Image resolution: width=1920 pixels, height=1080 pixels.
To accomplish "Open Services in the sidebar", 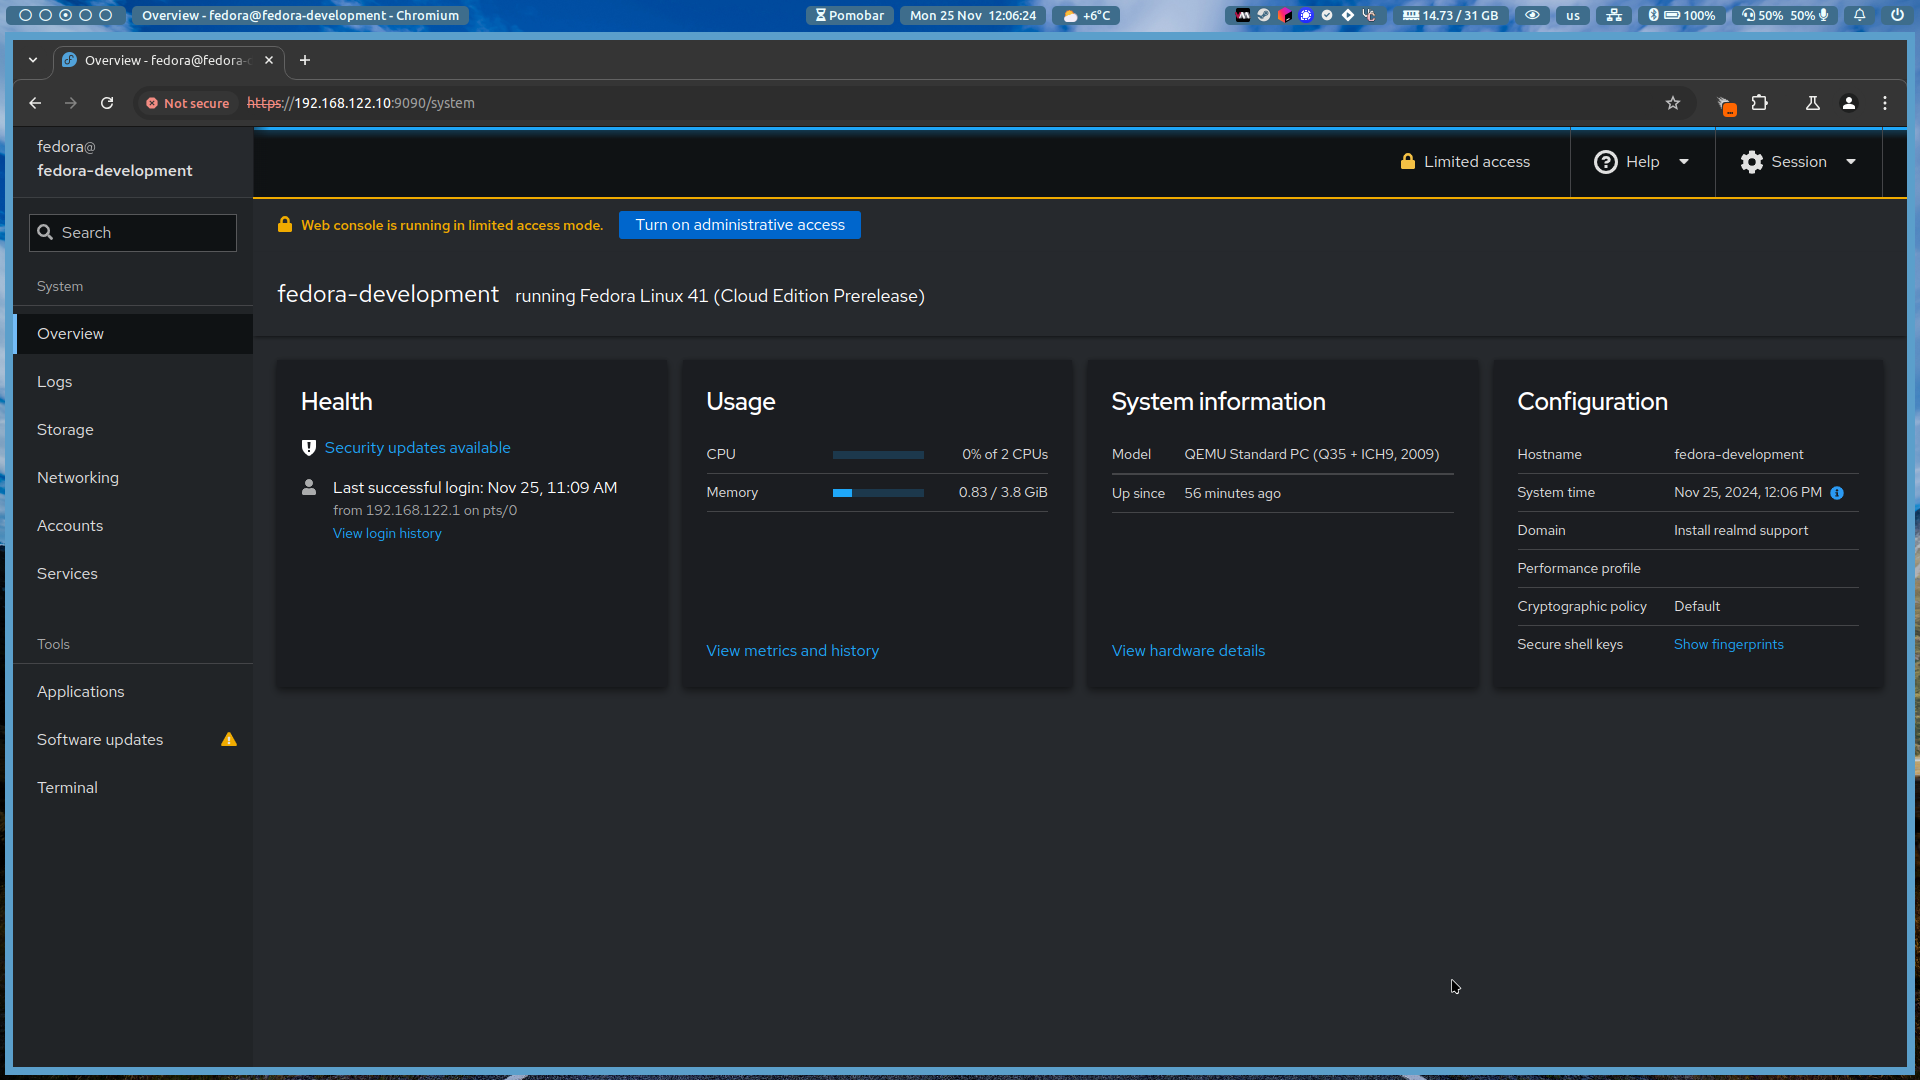I will point(133,574).
